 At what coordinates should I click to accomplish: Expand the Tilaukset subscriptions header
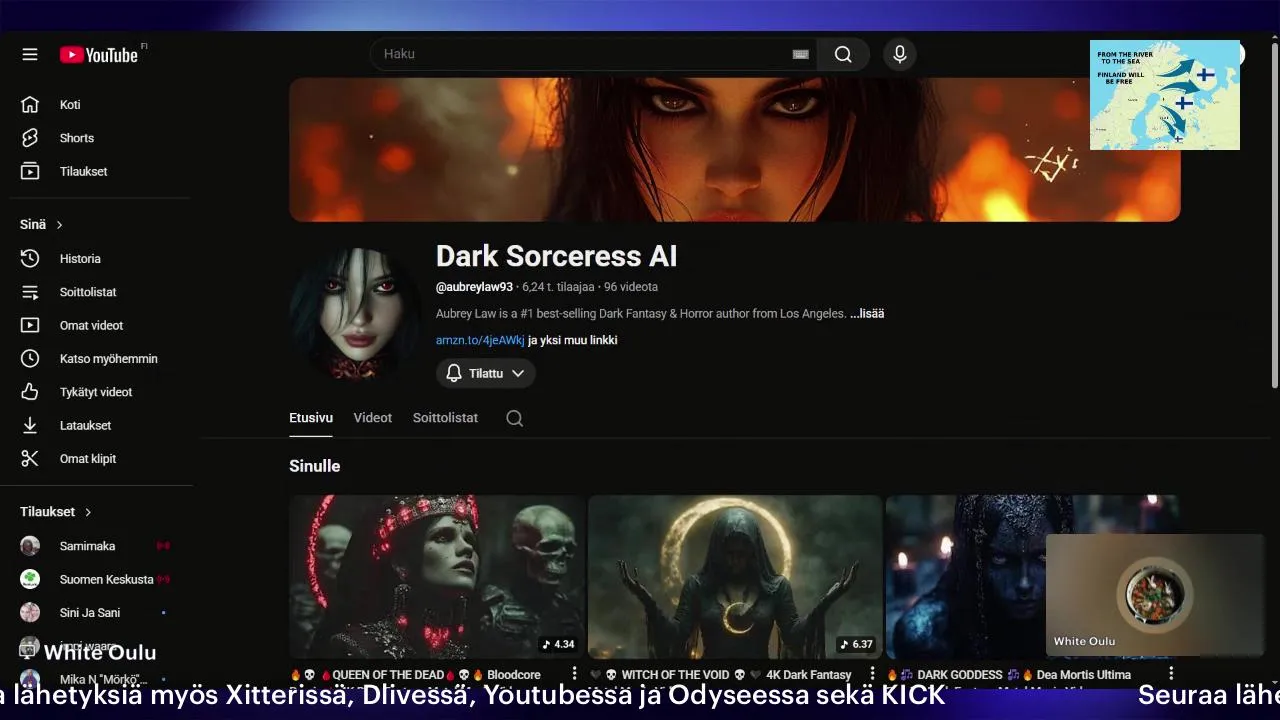[x=56, y=512]
